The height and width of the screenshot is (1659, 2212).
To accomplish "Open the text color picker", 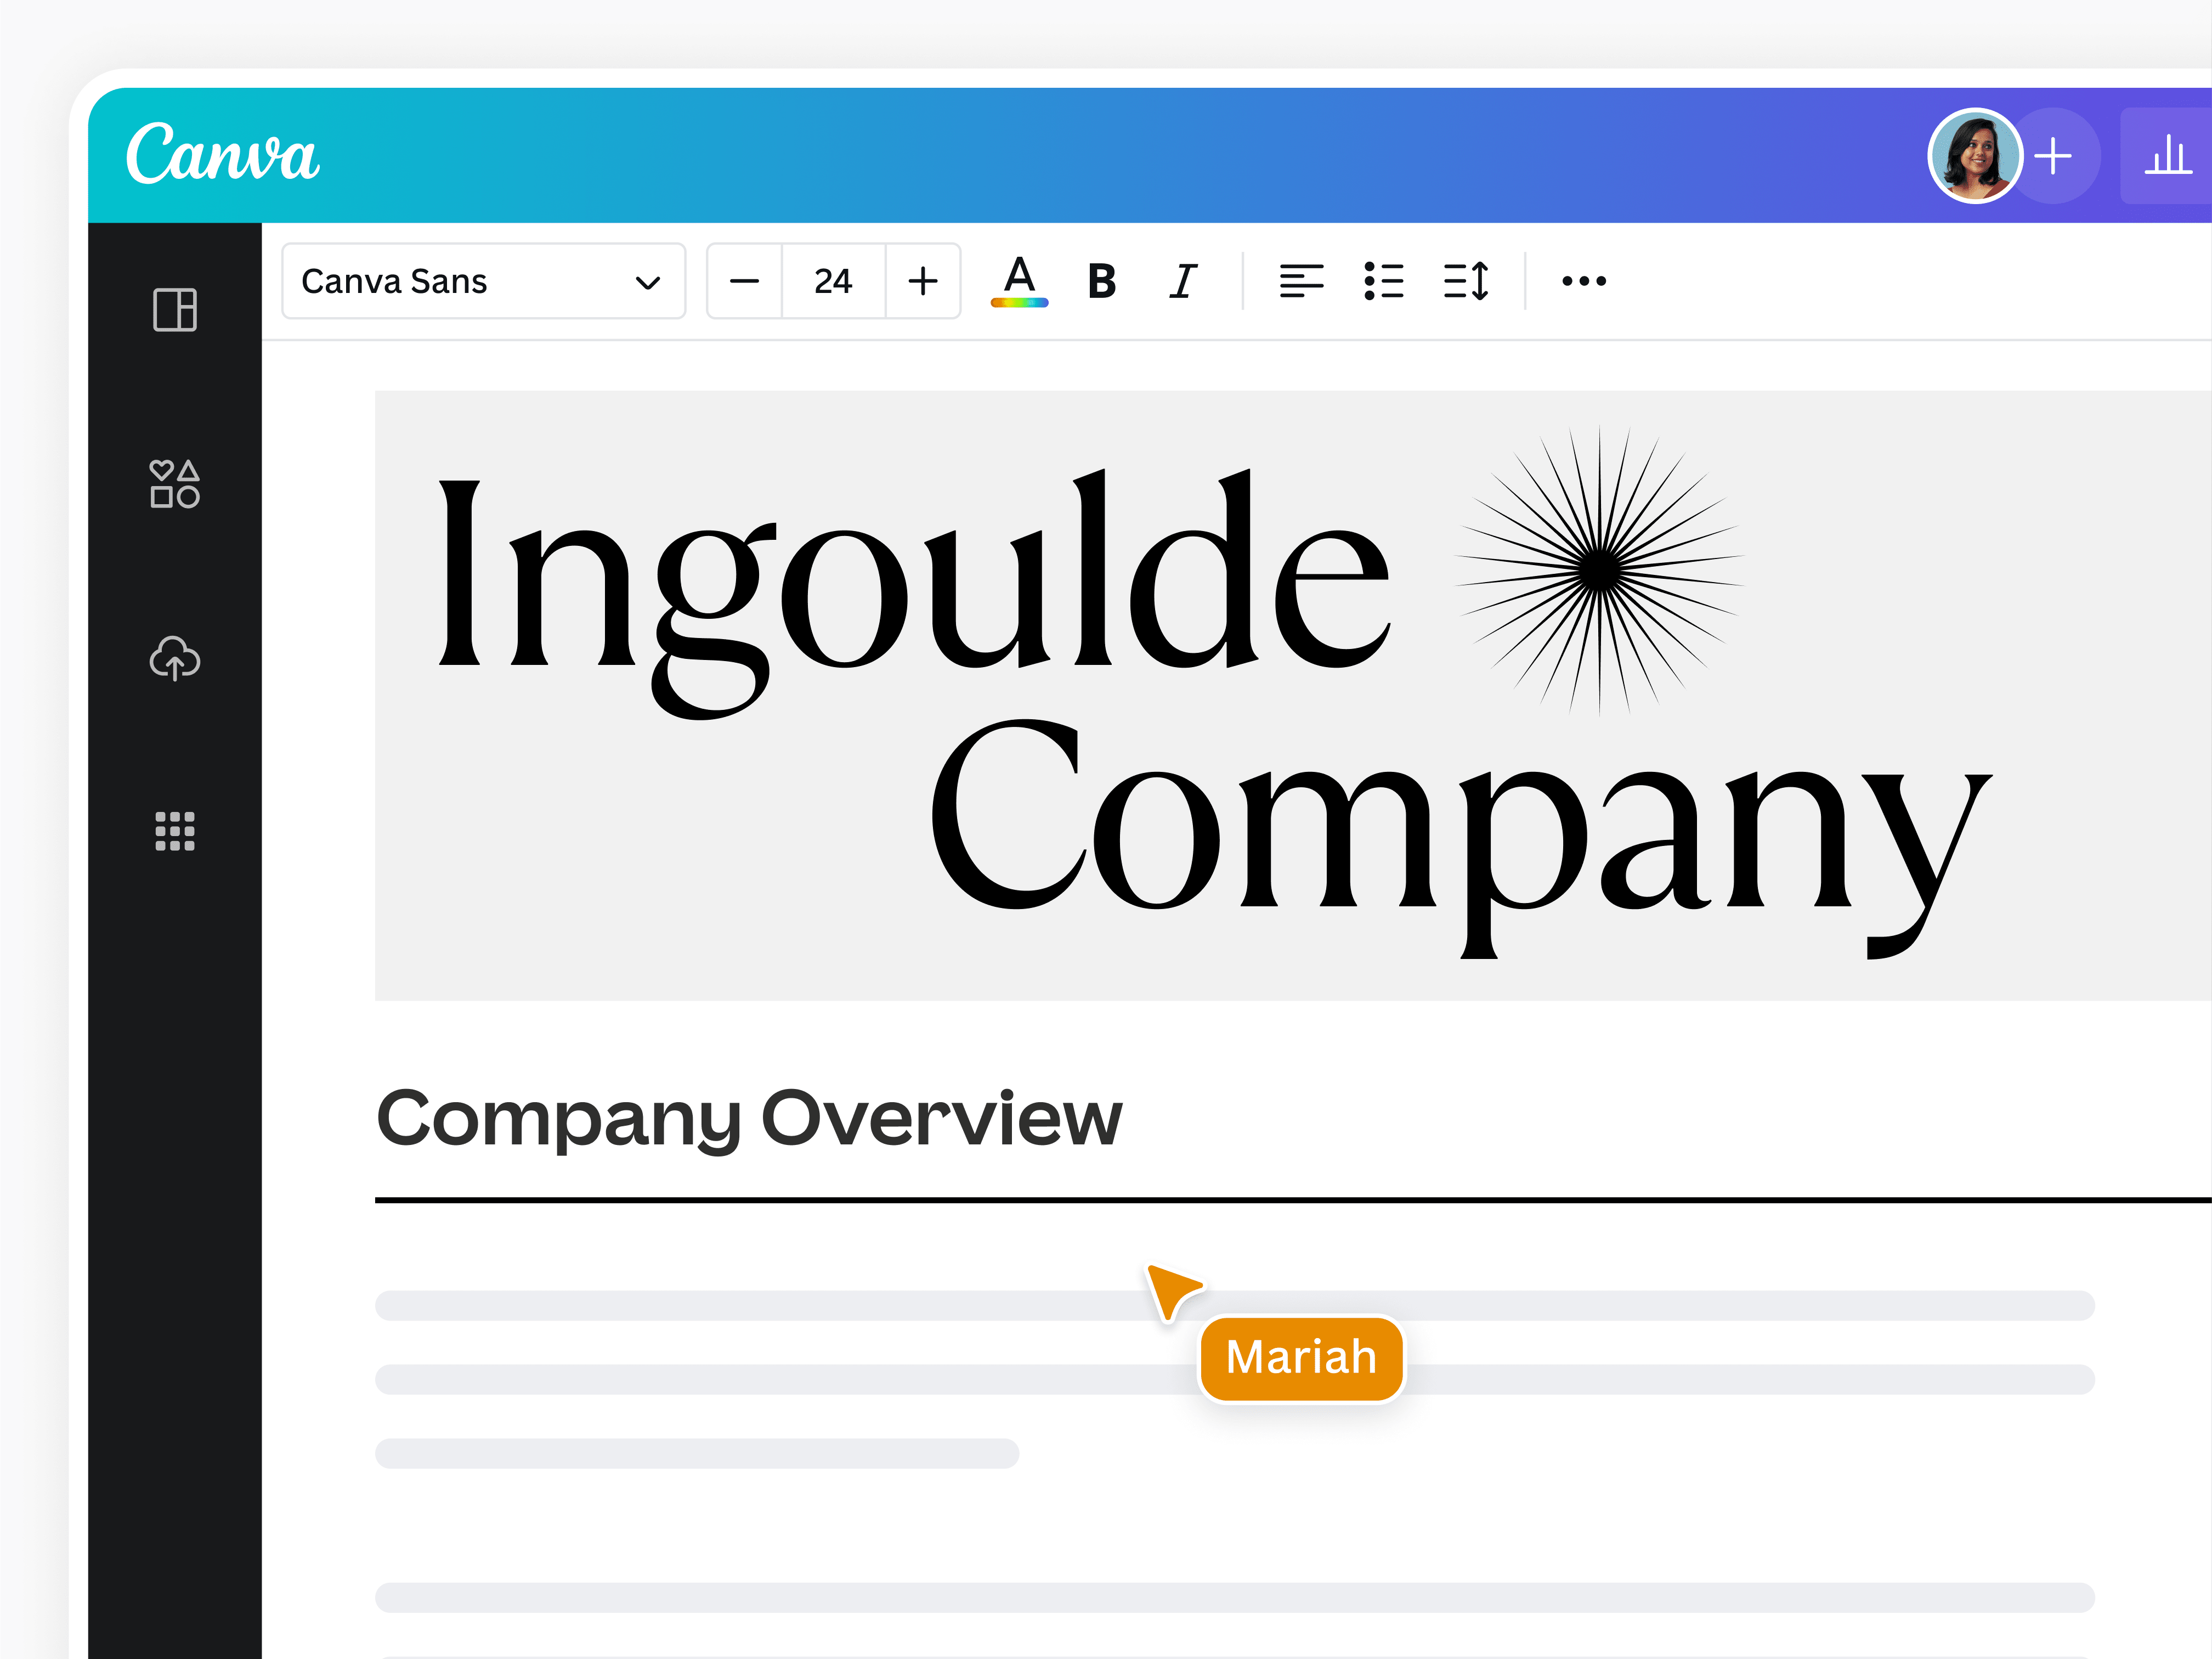I will click(1018, 281).
